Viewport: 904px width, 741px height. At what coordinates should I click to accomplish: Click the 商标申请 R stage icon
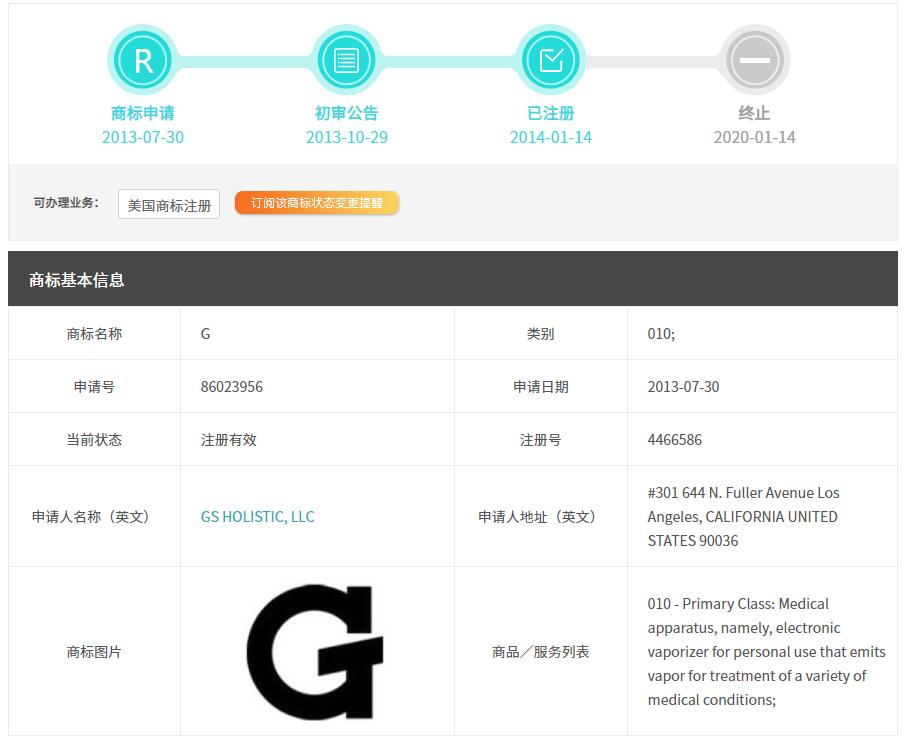click(143, 61)
